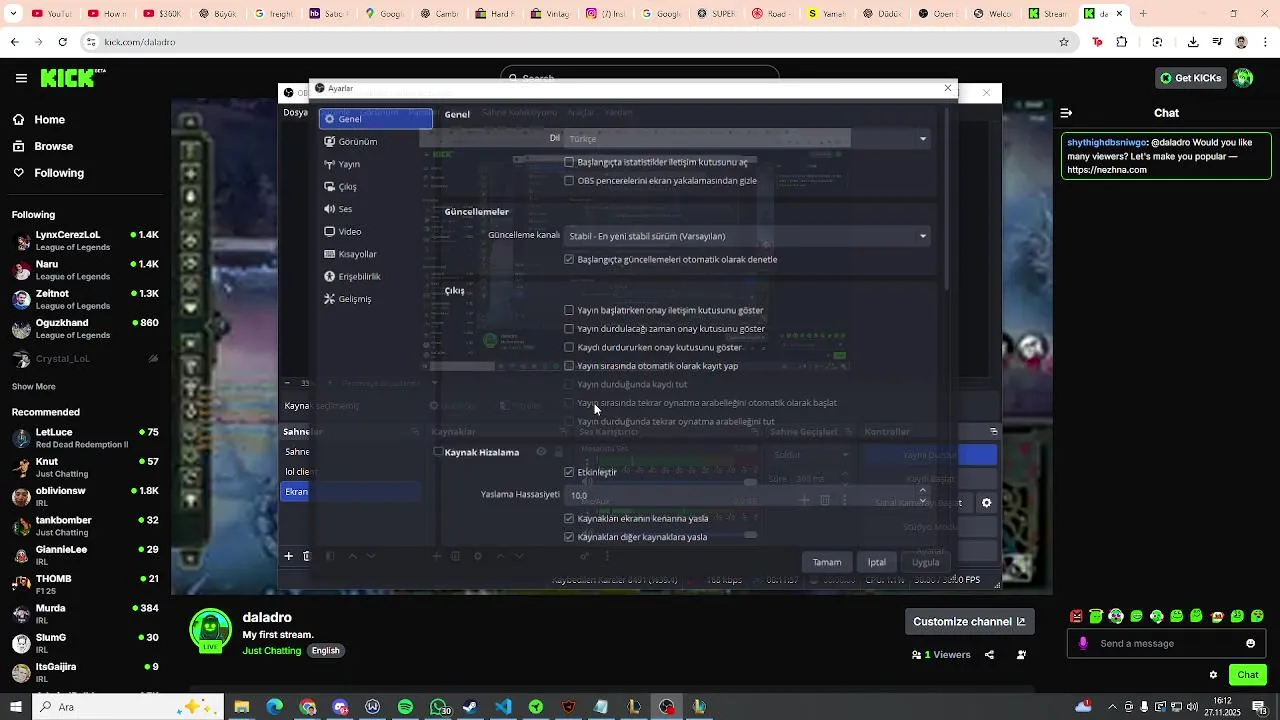Open a new browser tab

[1143, 14]
